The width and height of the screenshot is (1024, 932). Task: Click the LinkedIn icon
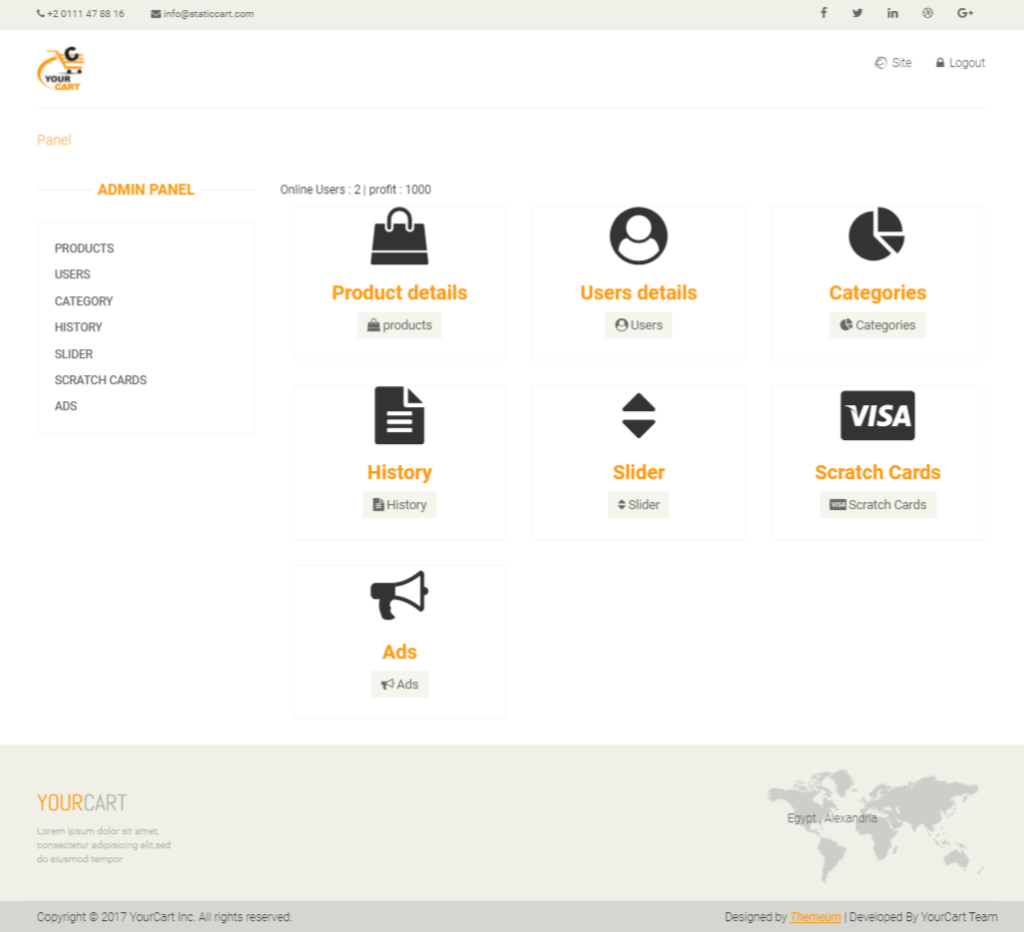point(893,13)
